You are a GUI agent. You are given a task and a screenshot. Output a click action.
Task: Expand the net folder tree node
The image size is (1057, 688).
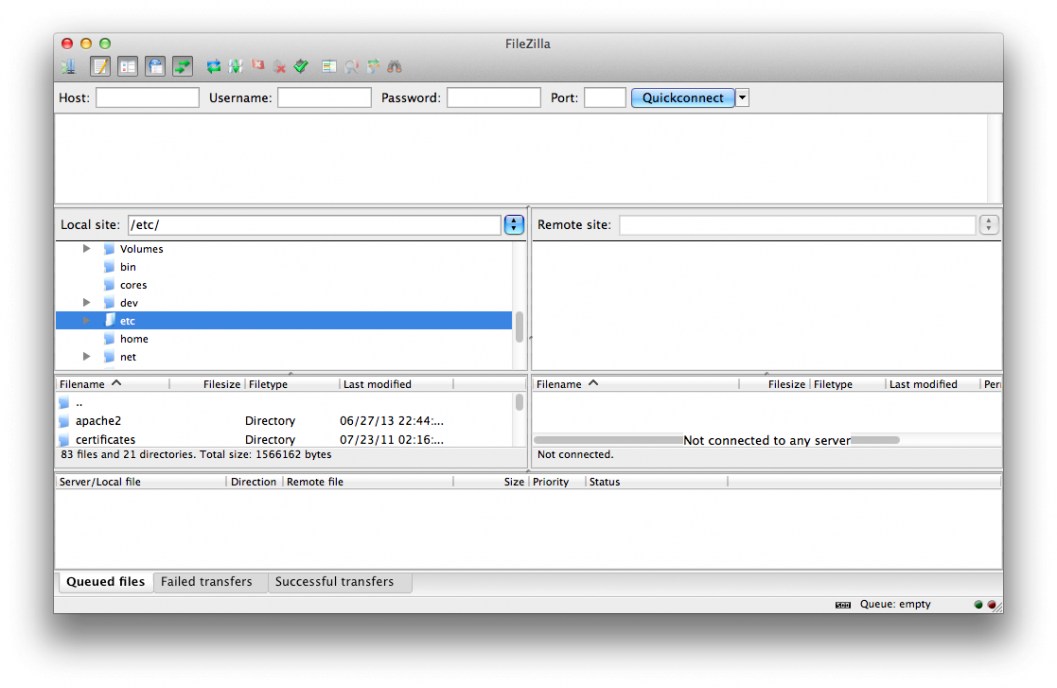pyautogui.click(x=86, y=356)
